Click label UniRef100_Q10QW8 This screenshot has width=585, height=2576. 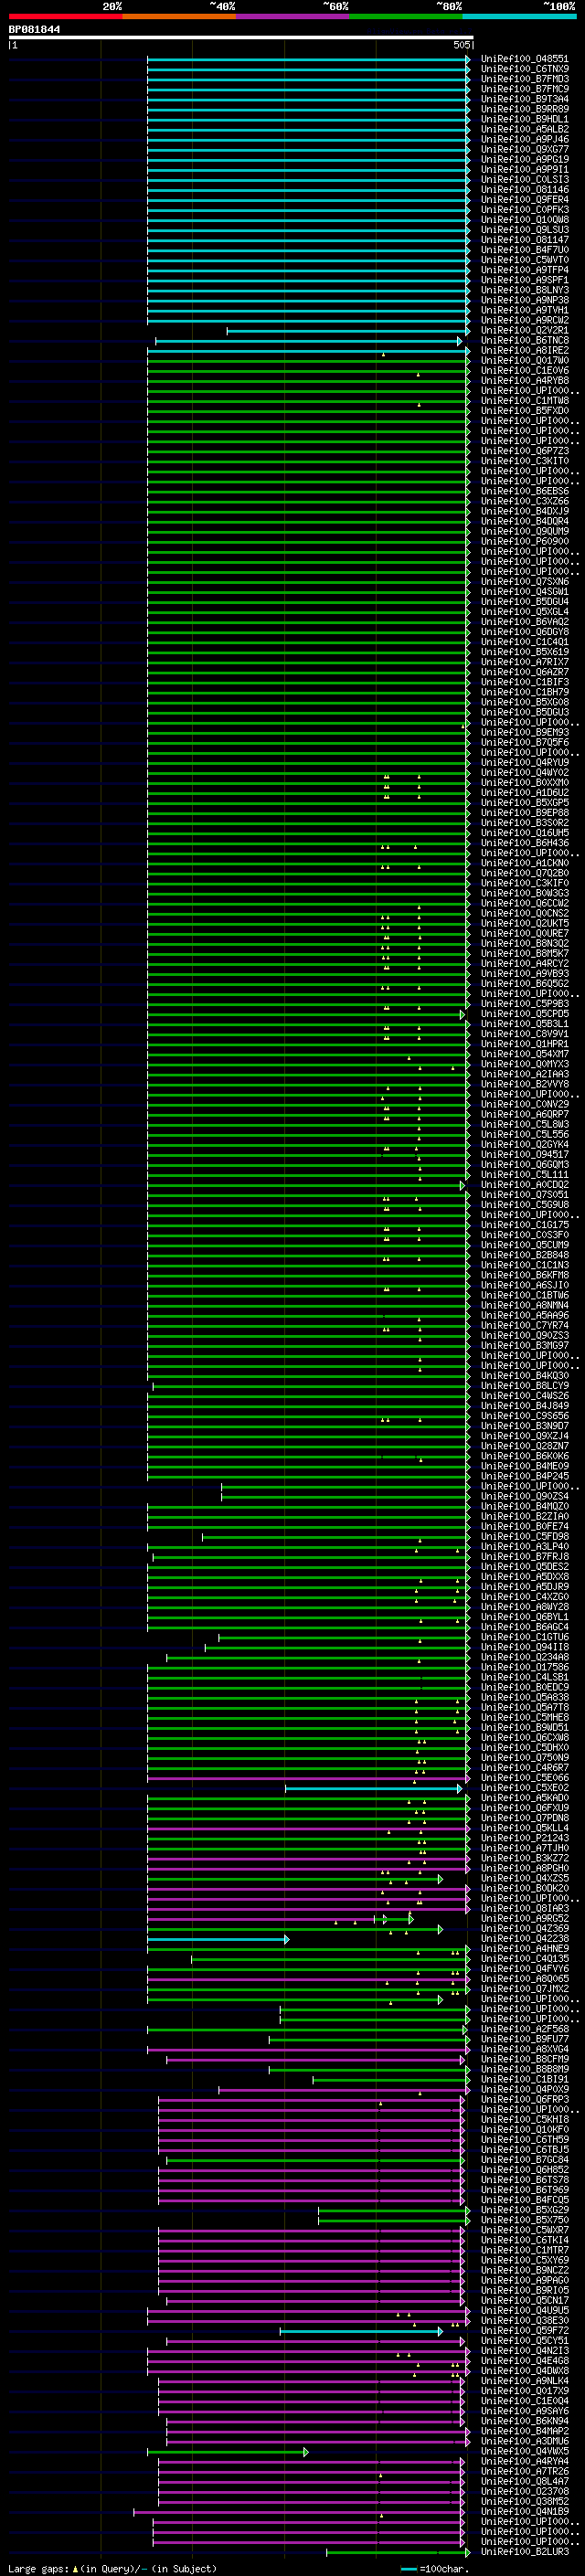(x=524, y=220)
